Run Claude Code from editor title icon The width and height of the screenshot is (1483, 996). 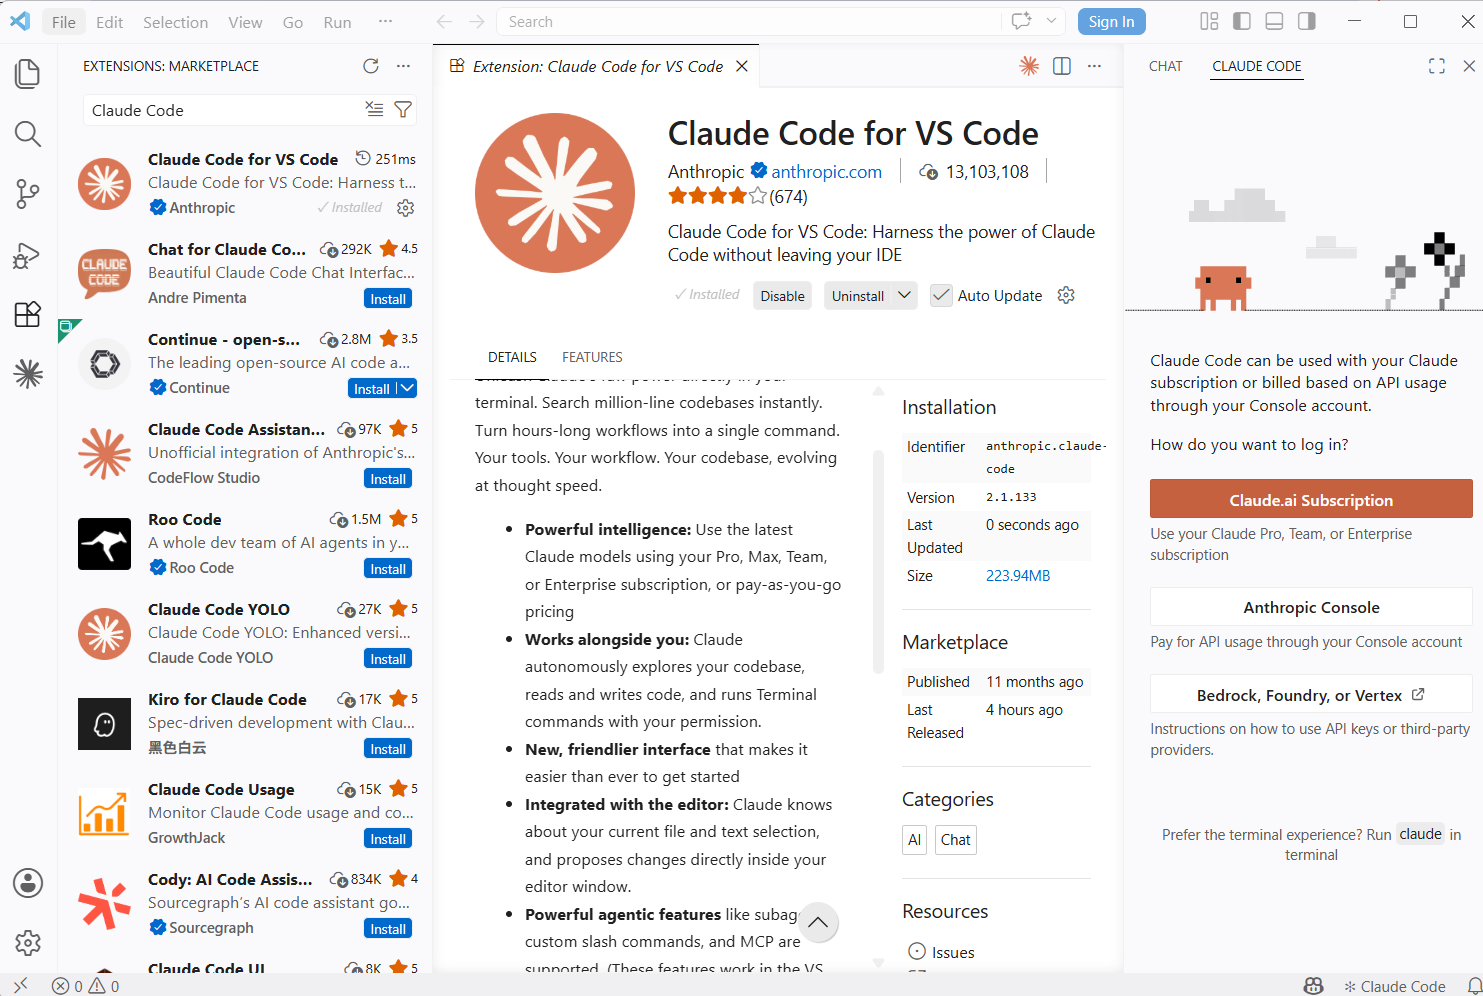point(1029,66)
